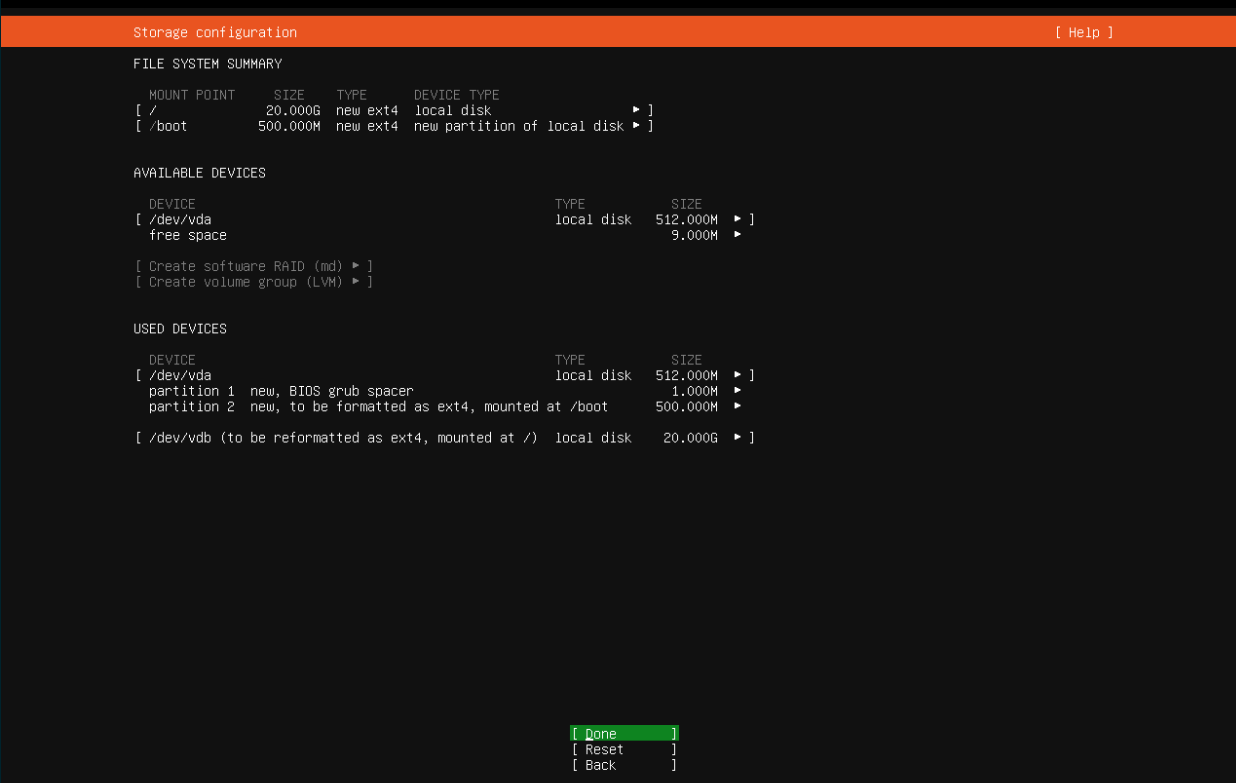Screen dimensions: 1236x783
Task: Expand the root mount point row arrow
Action: (x=636, y=110)
